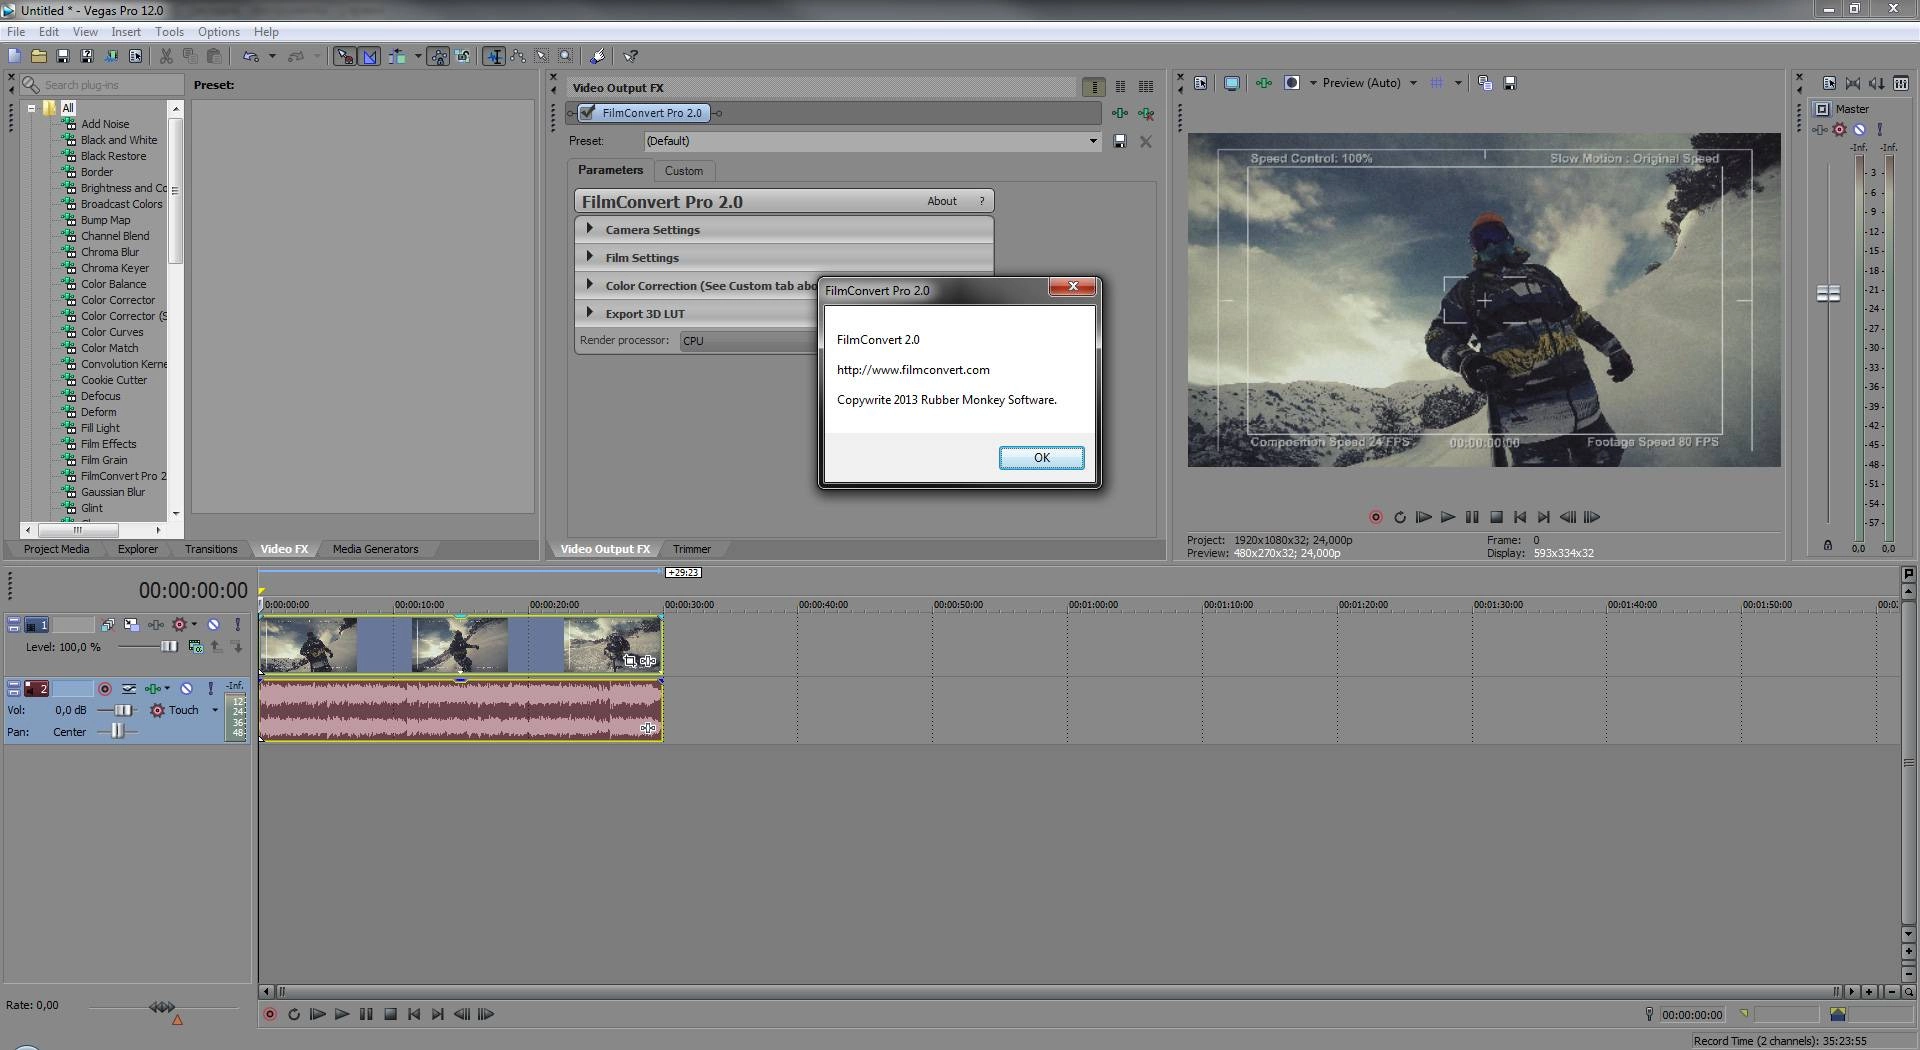This screenshot has width=1920, height=1050.
Task: Mute video track 1
Action: (213, 624)
